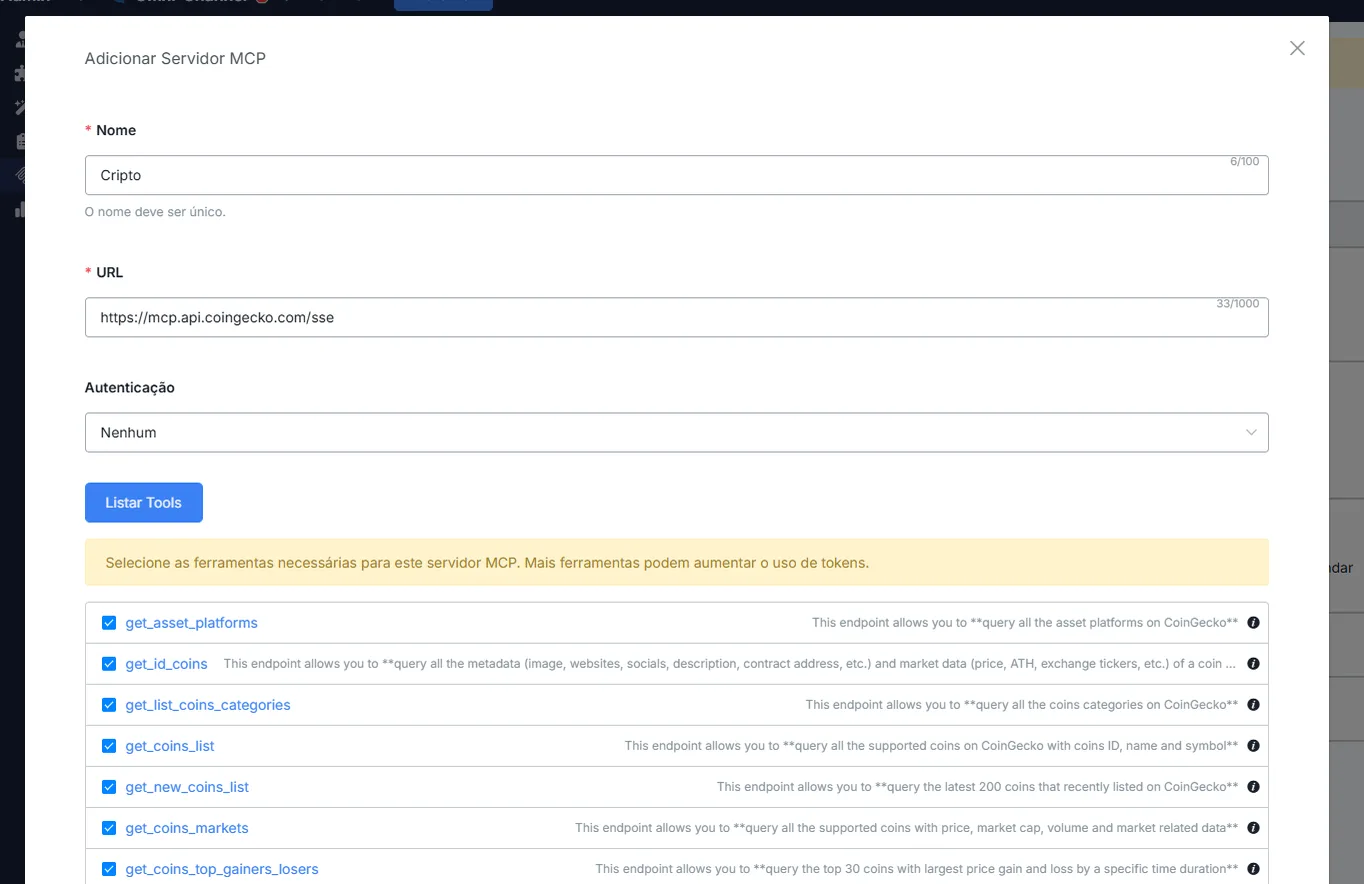Focus the Nome field containing Cripto
The width and height of the screenshot is (1364, 884).
click(676, 175)
